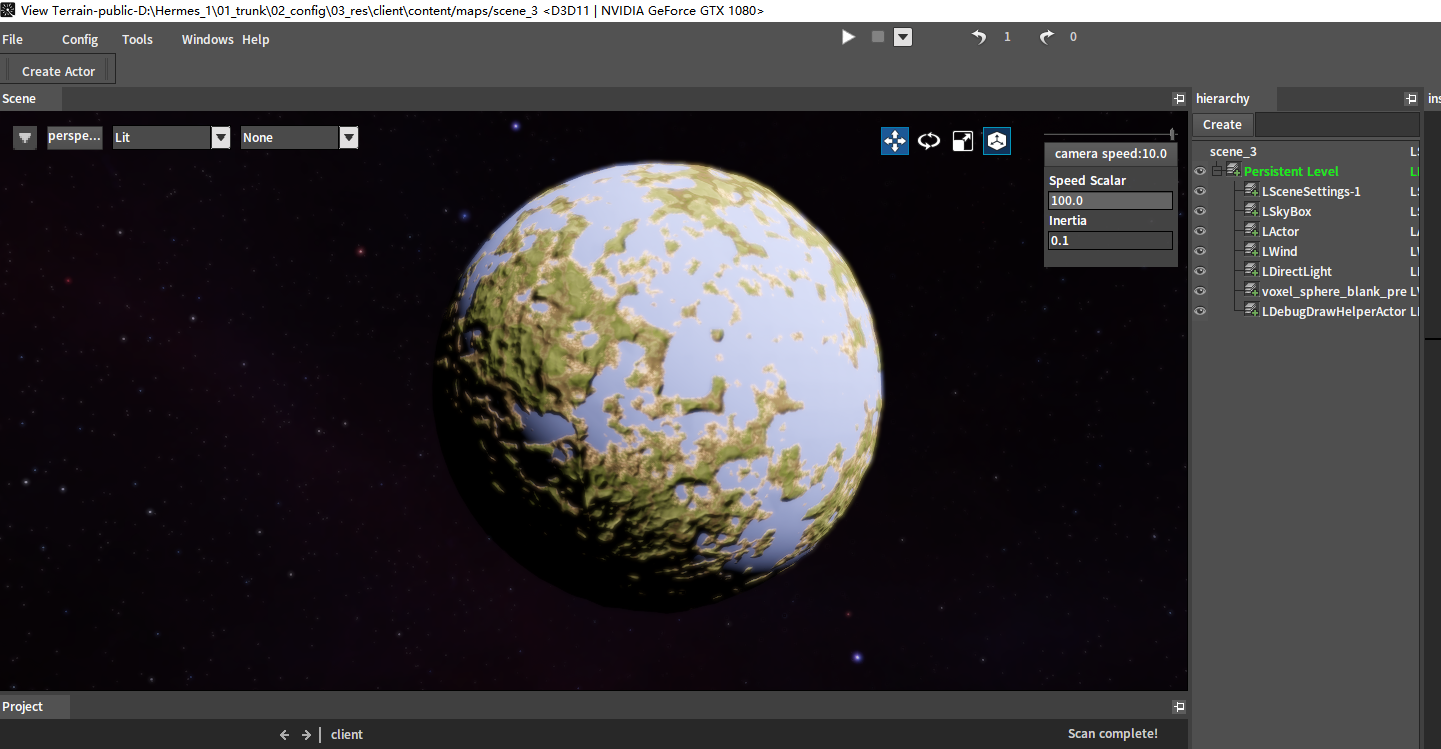Click the Speed Scalar input field
Viewport: 1441px width, 749px height.
tap(1109, 201)
